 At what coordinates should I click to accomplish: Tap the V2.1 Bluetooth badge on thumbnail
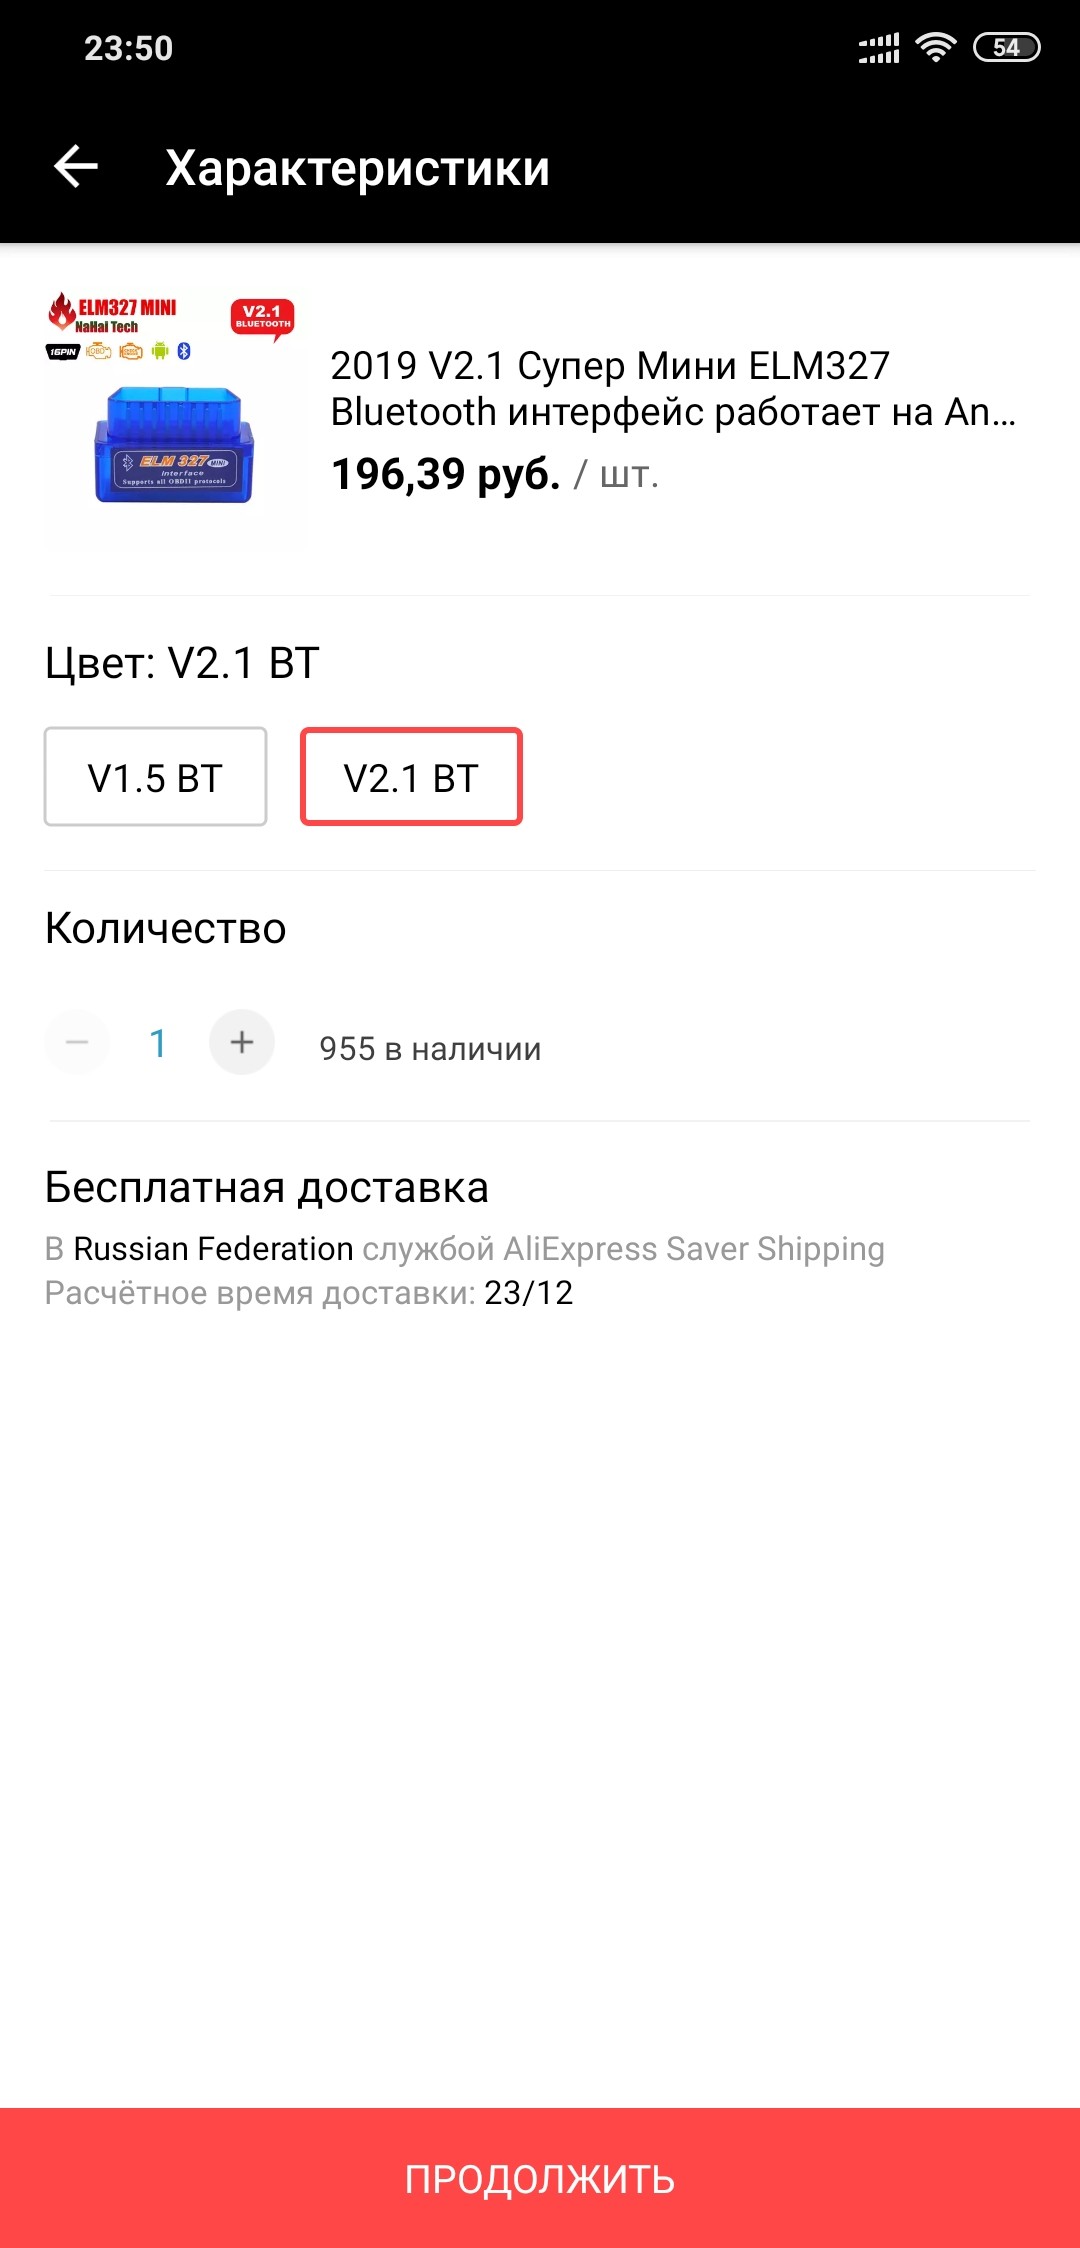(x=263, y=317)
